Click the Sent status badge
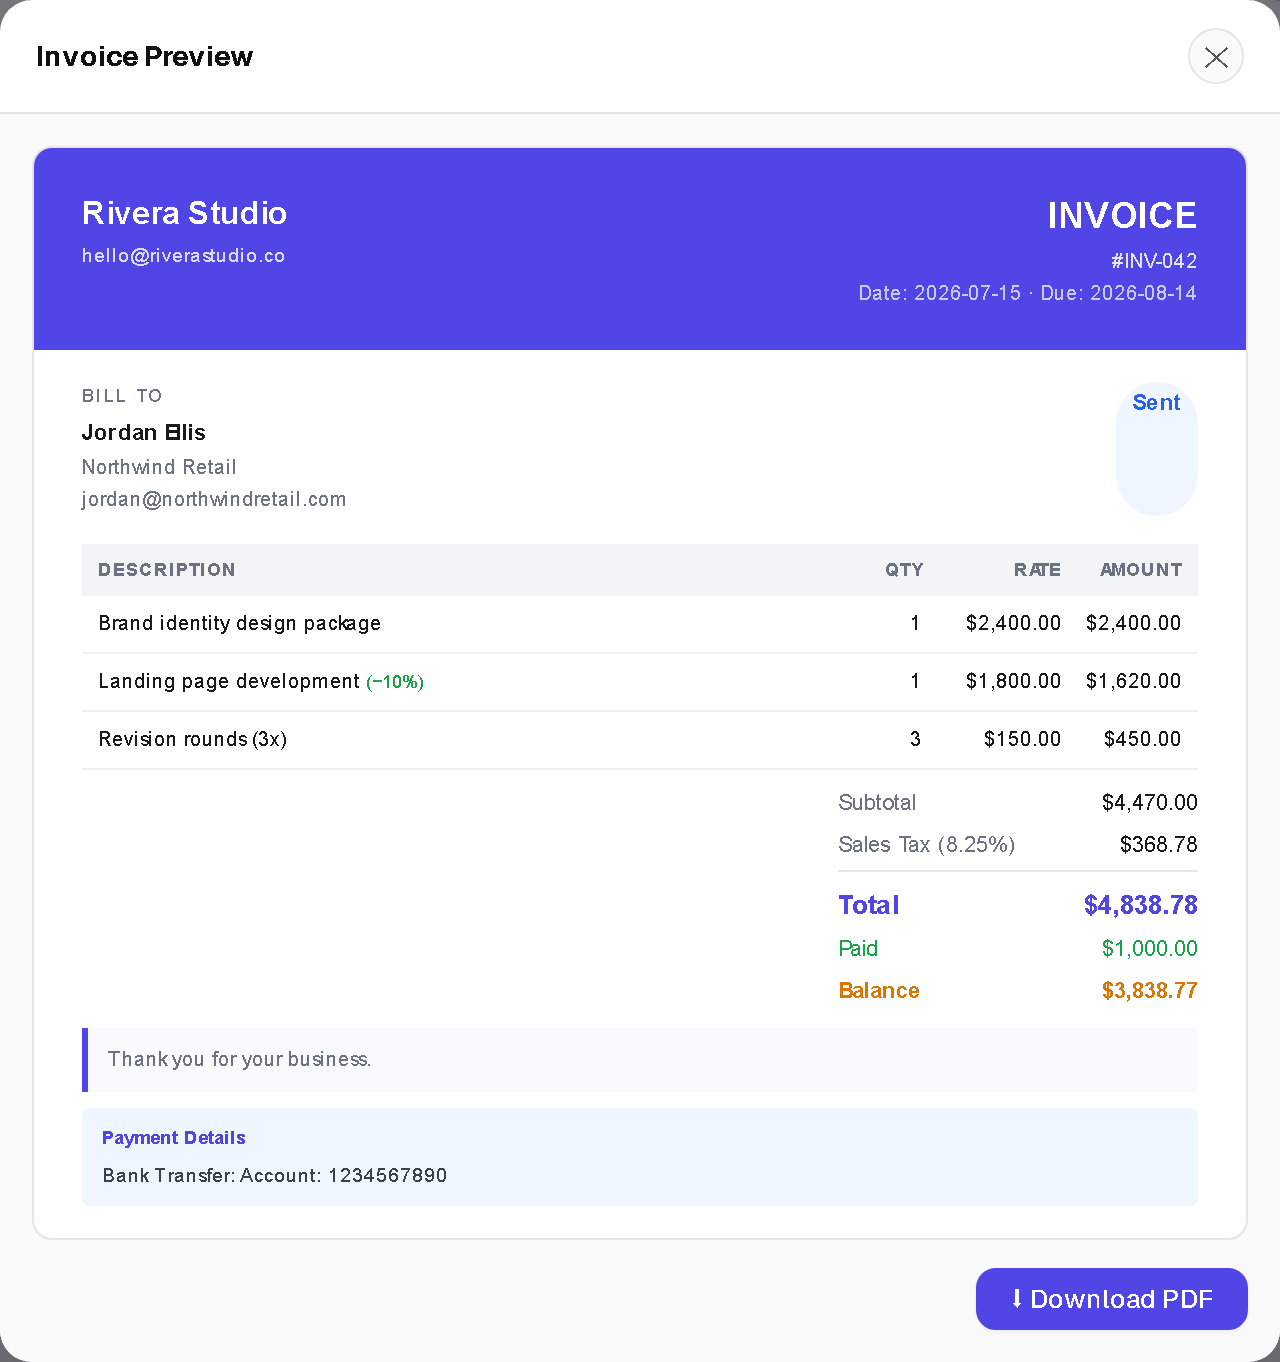 tap(1156, 449)
